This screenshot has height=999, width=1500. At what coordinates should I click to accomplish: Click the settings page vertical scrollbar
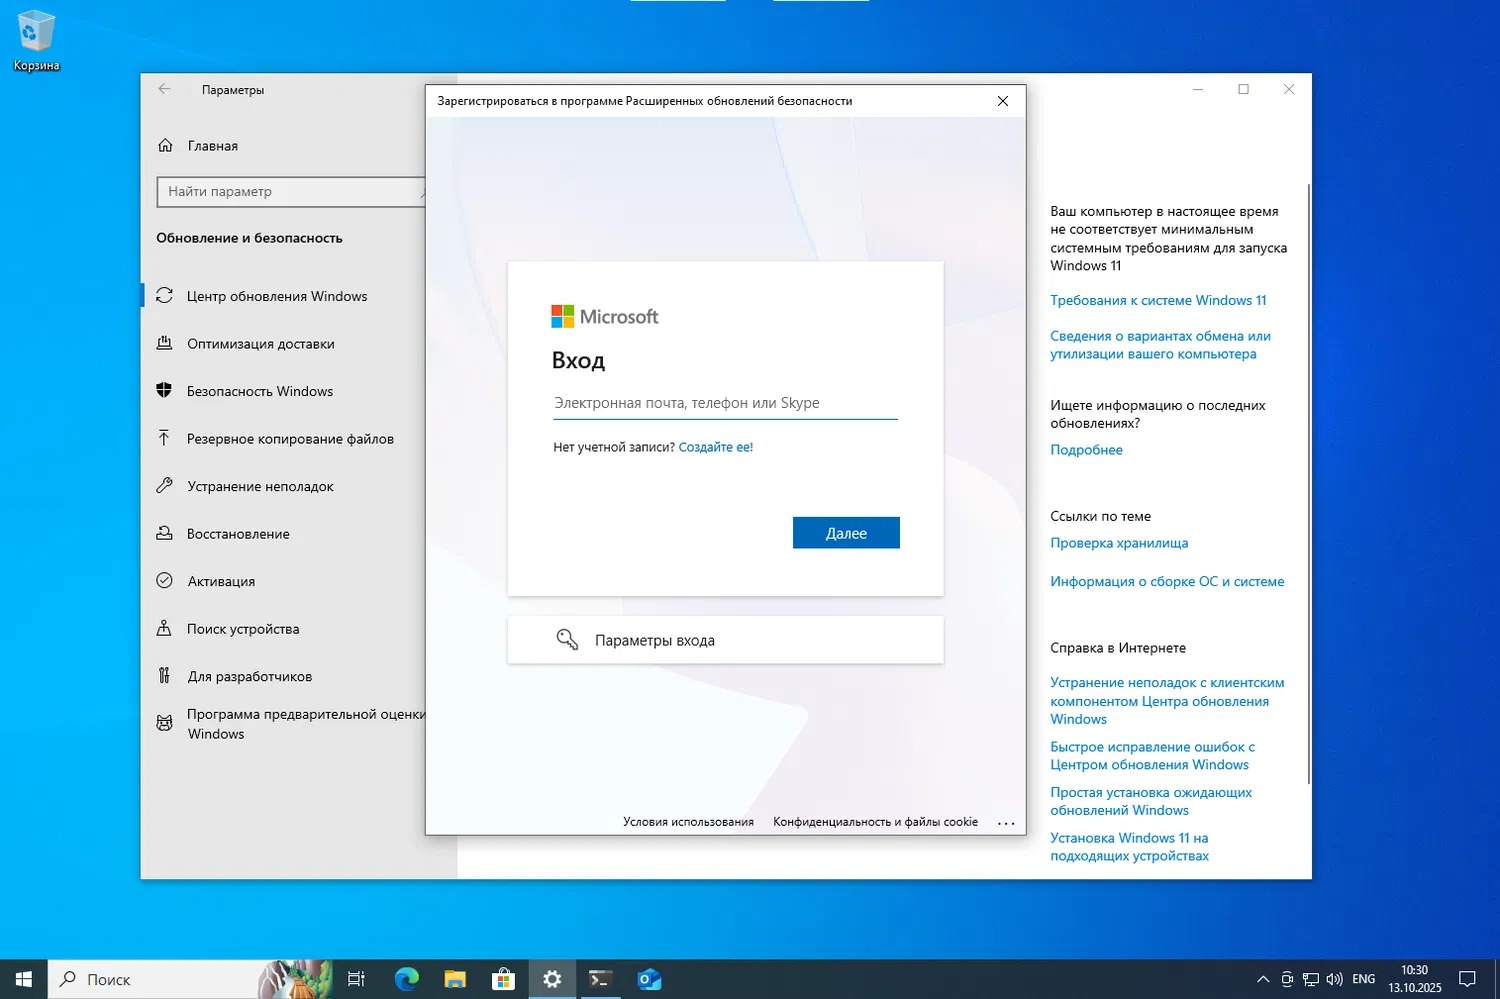click(1308, 480)
